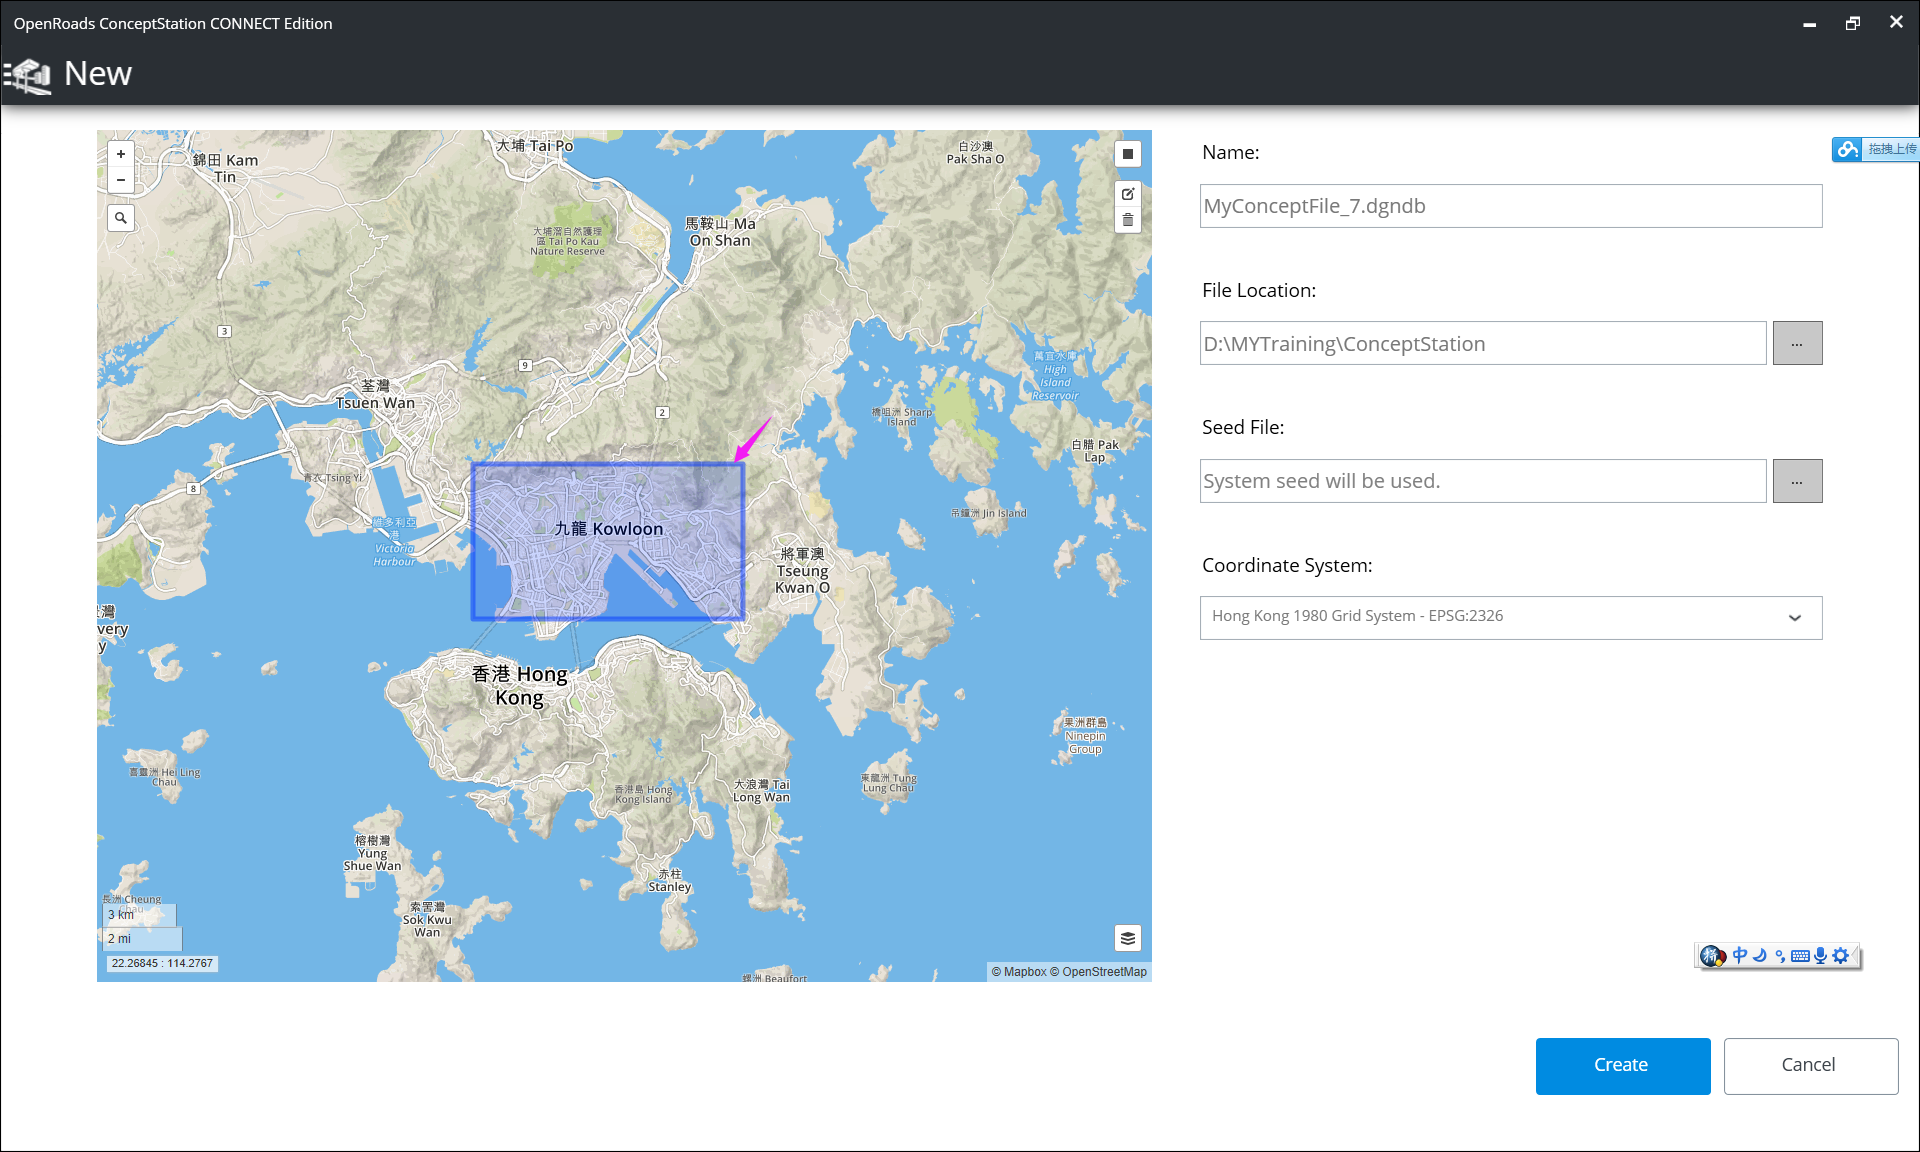The width and height of the screenshot is (1920, 1152).
Task: Click the Seed File text field
Action: point(1483,481)
